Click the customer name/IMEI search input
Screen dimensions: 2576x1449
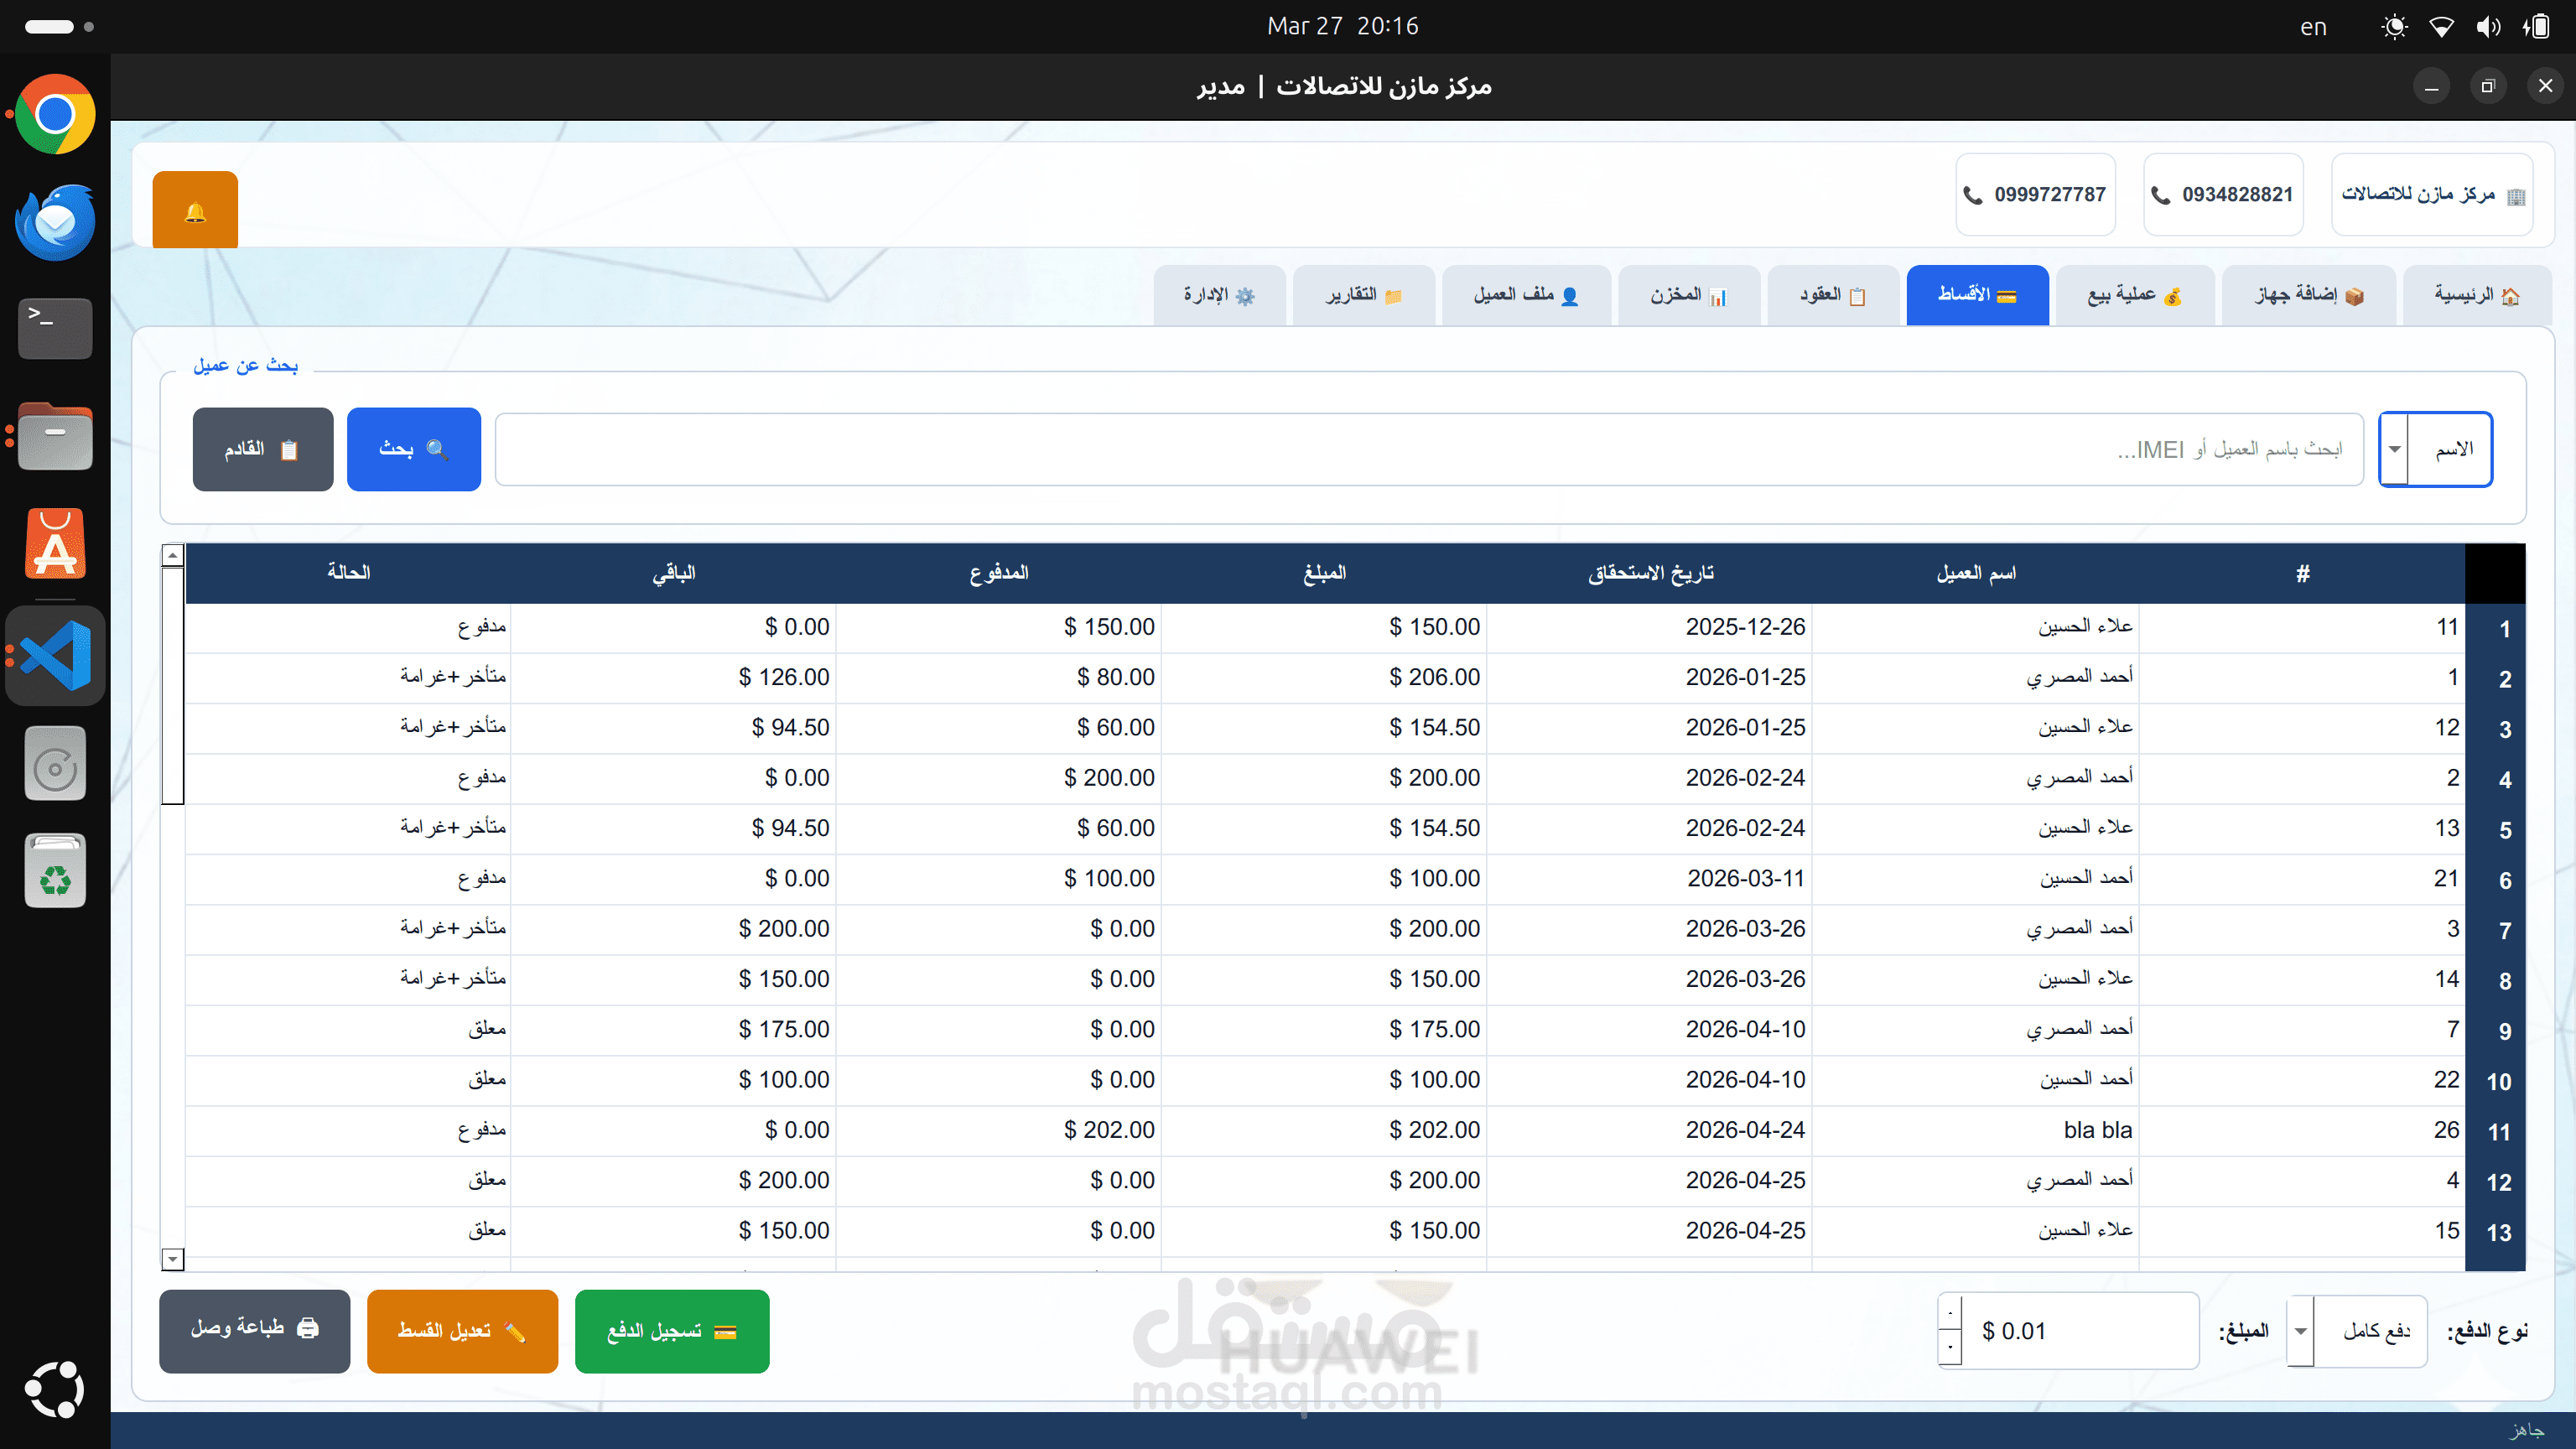[1428, 449]
